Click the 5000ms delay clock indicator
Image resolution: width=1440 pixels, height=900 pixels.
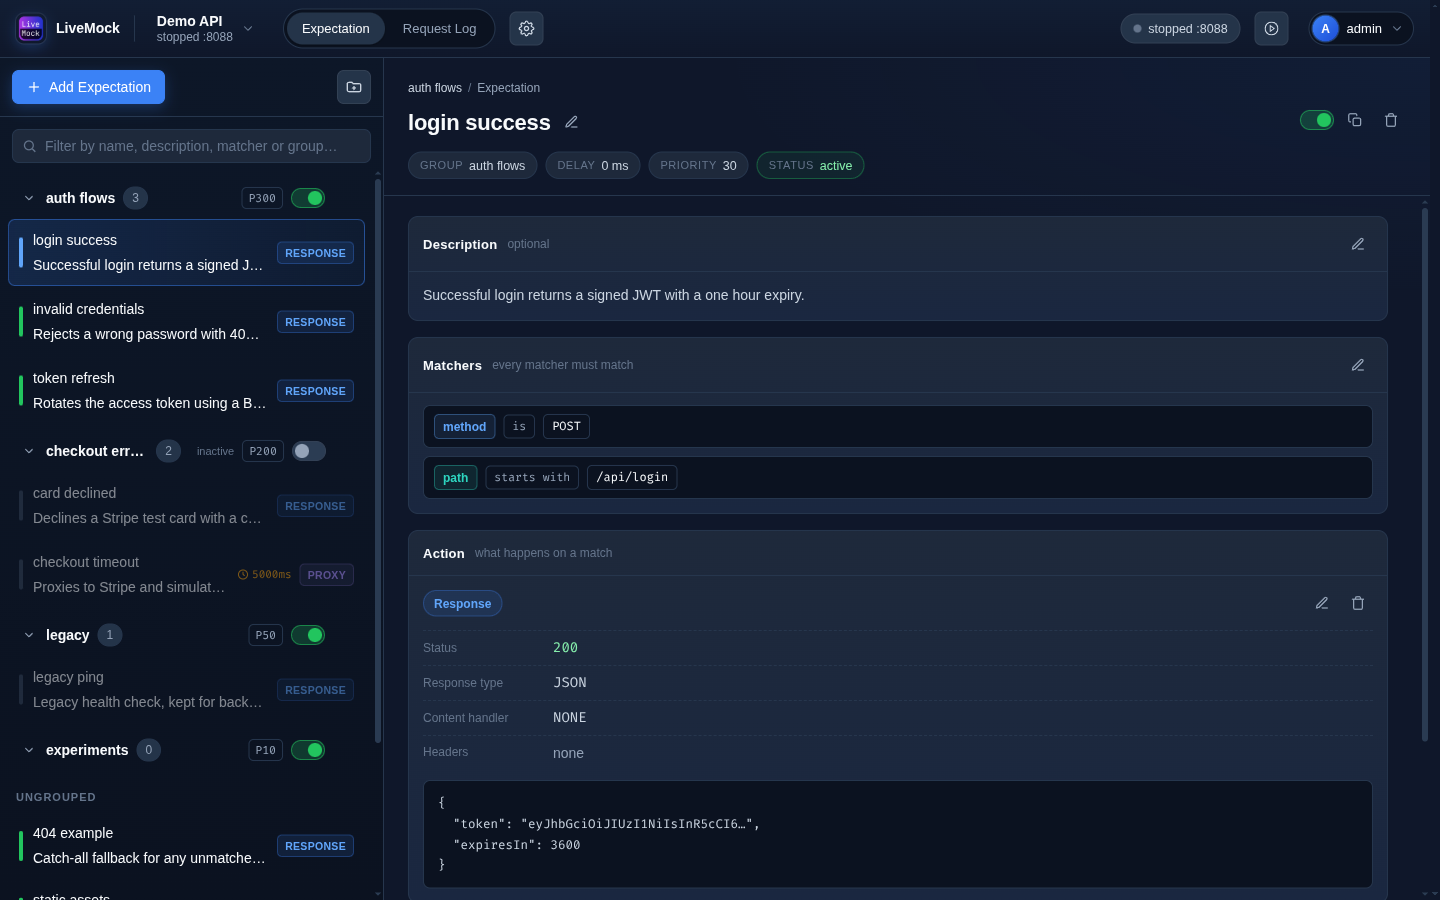264,575
